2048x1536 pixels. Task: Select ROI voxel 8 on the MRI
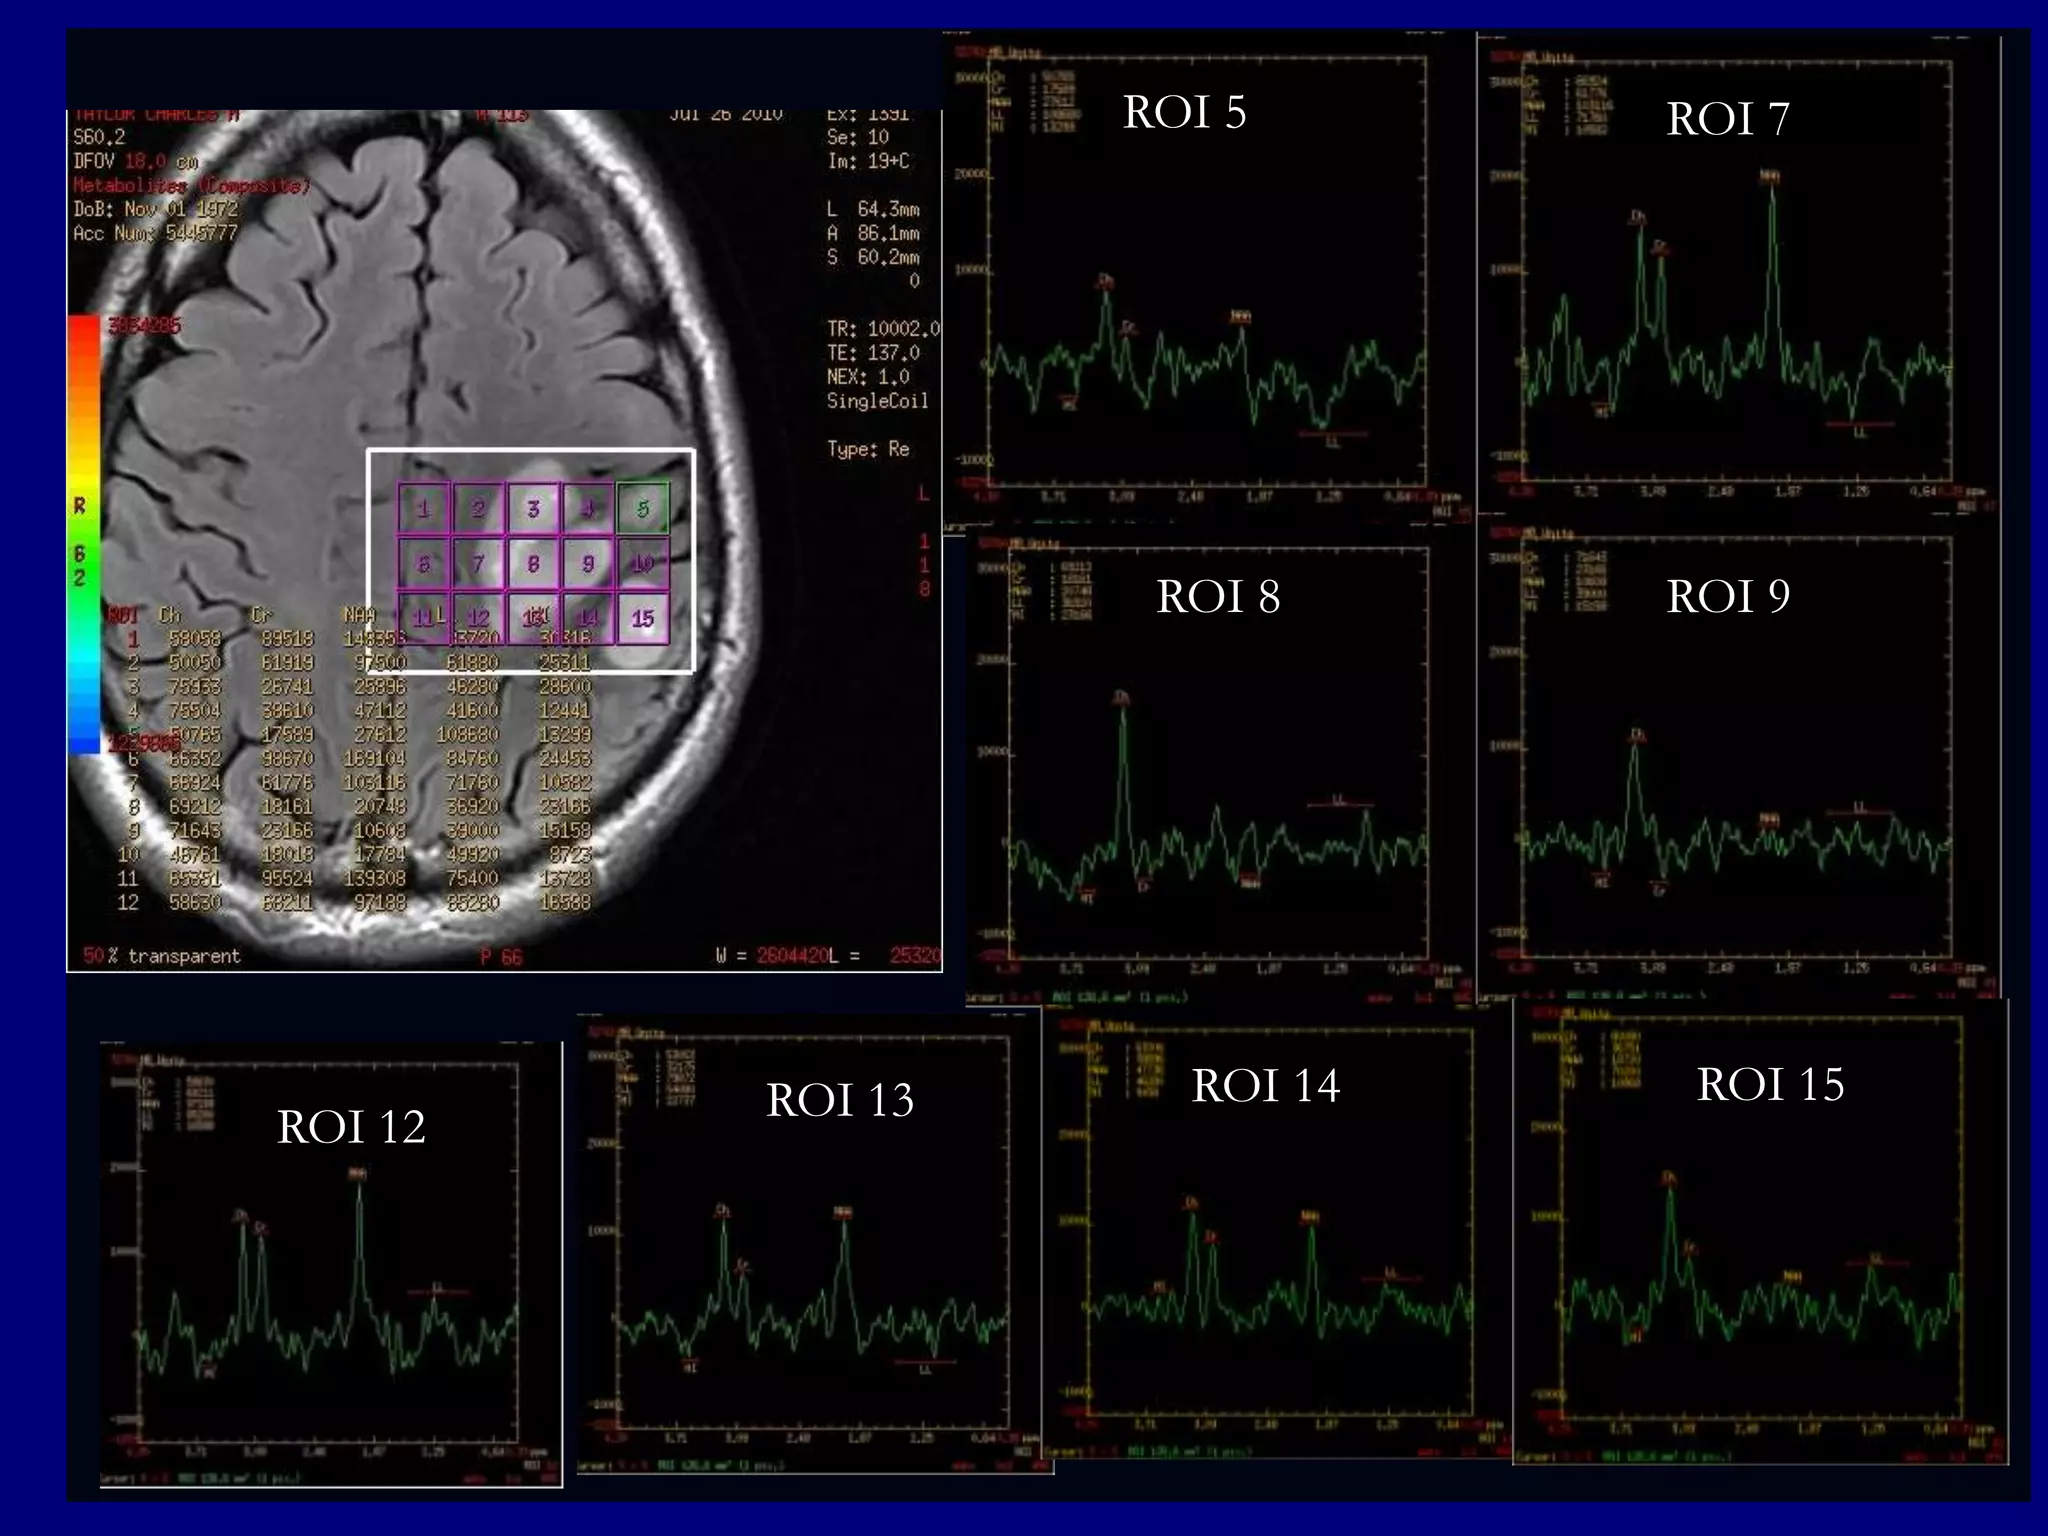533,563
